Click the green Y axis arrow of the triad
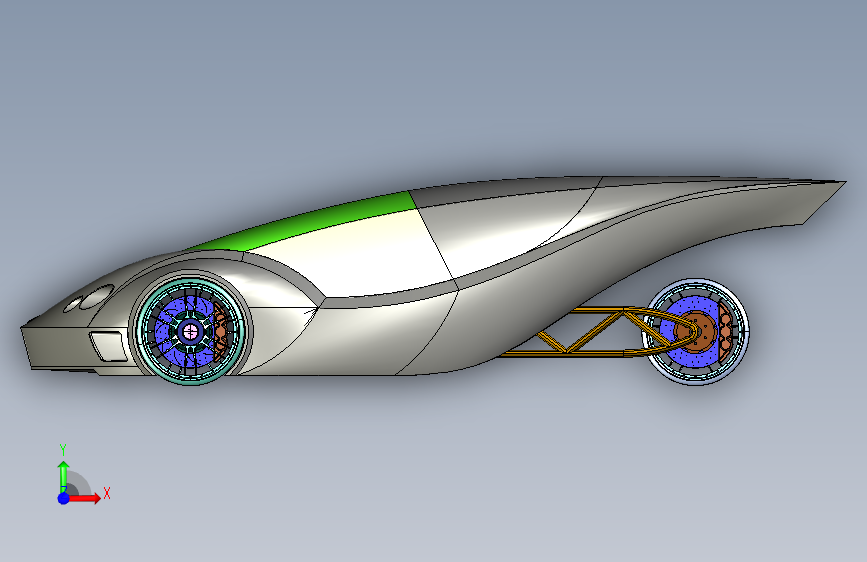The height and width of the screenshot is (562, 867). (64, 476)
